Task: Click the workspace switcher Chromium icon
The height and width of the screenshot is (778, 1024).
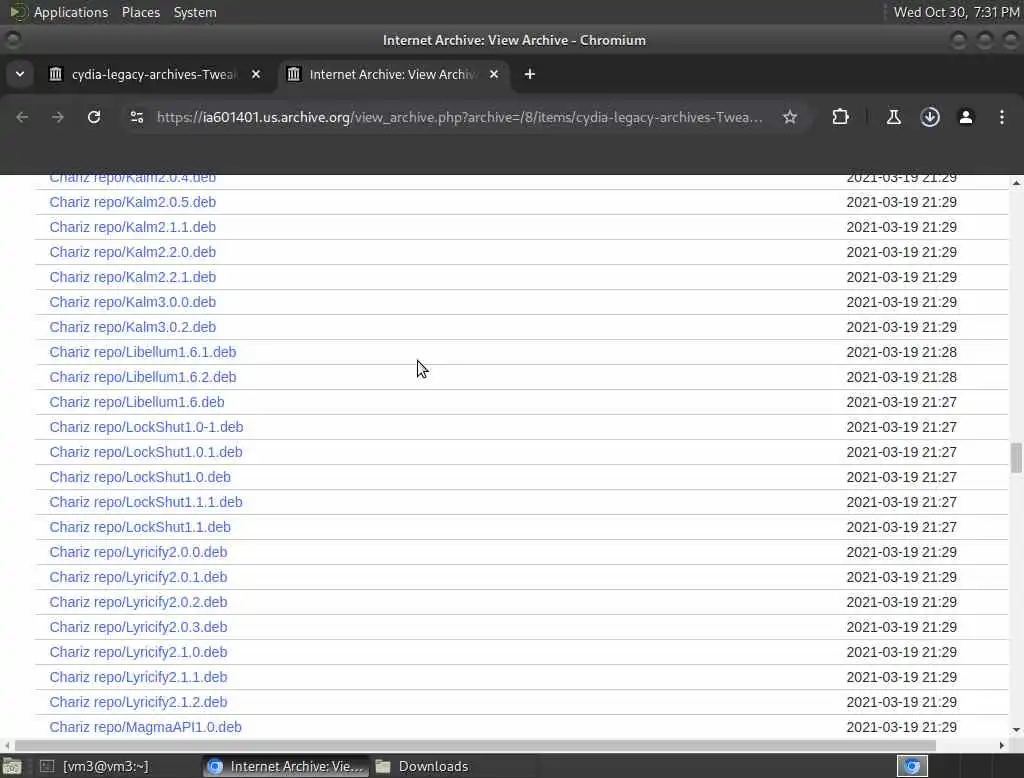Action: tap(912, 766)
